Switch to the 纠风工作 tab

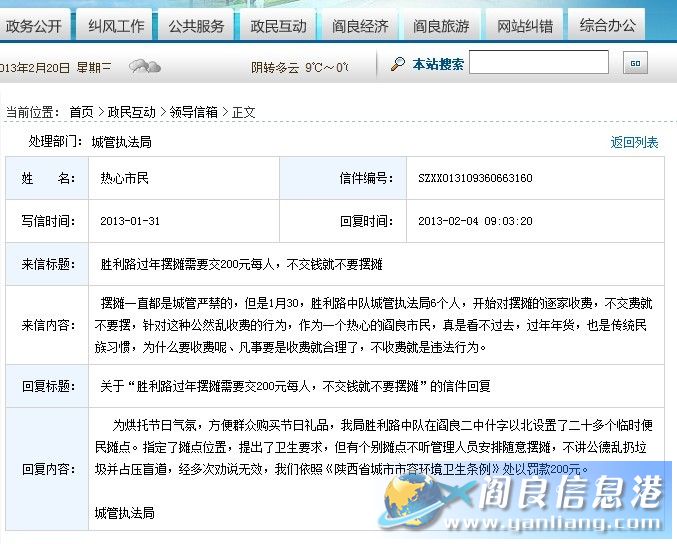pos(115,25)
